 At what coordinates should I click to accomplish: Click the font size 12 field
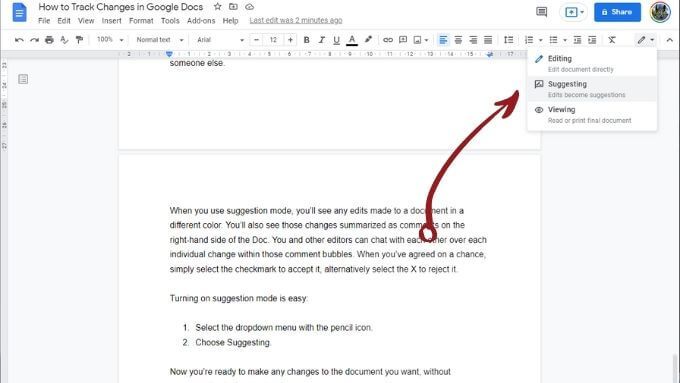tap(273, 40)
